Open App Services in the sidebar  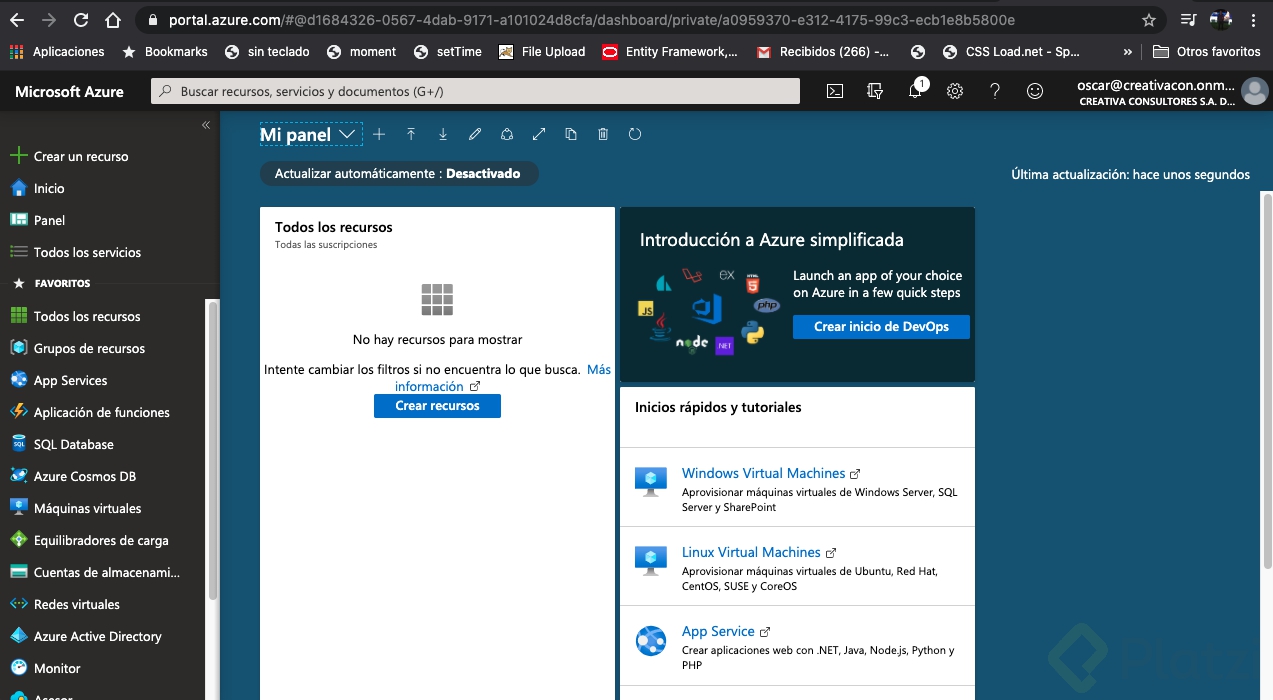point(70,380)
